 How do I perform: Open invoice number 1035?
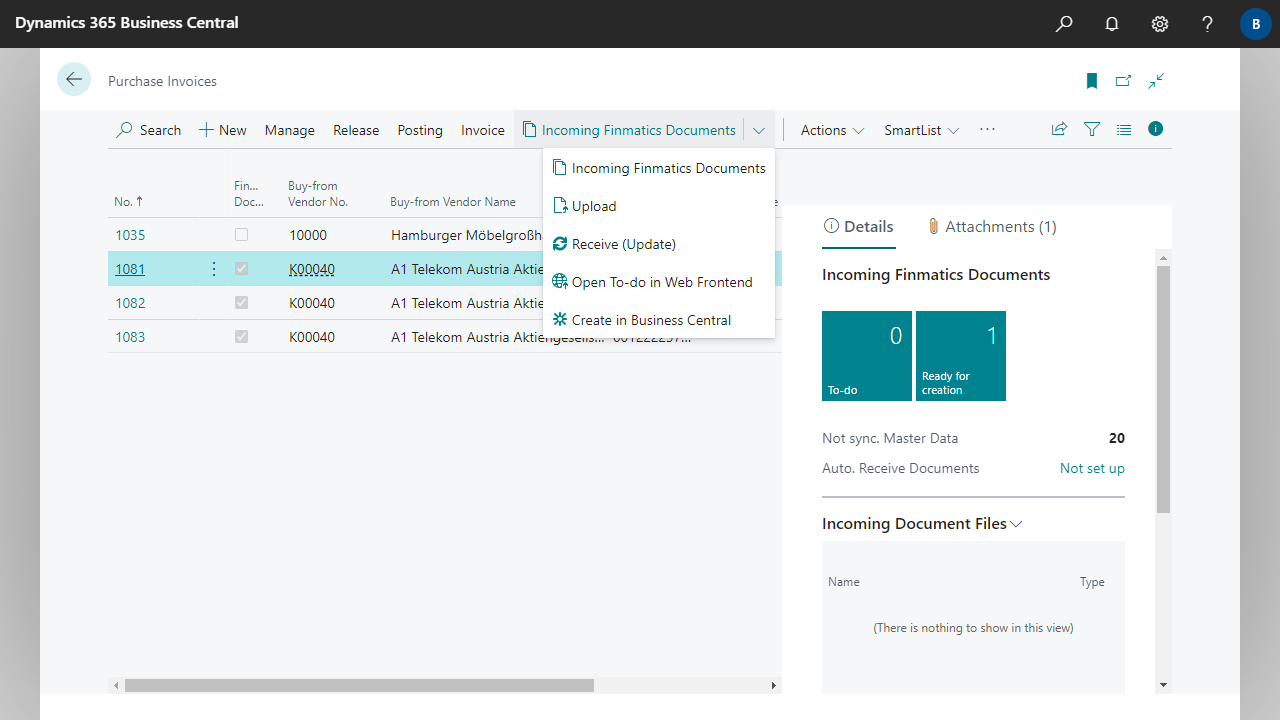pyautogui.click(x=130, y=235)
